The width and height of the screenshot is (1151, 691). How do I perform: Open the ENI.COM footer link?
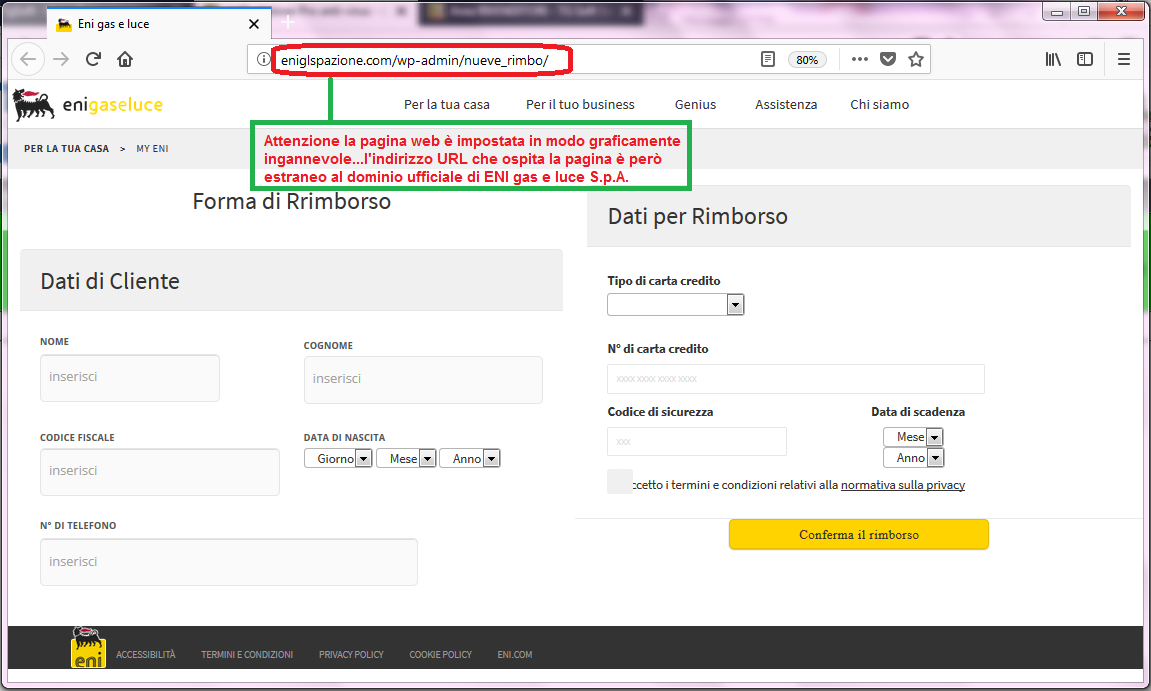coord(515,655)
